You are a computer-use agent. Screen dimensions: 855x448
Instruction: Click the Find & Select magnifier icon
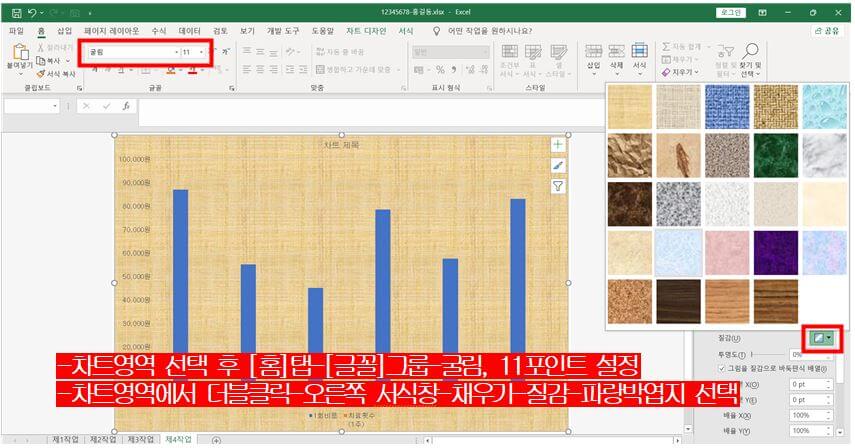[751, 51]
